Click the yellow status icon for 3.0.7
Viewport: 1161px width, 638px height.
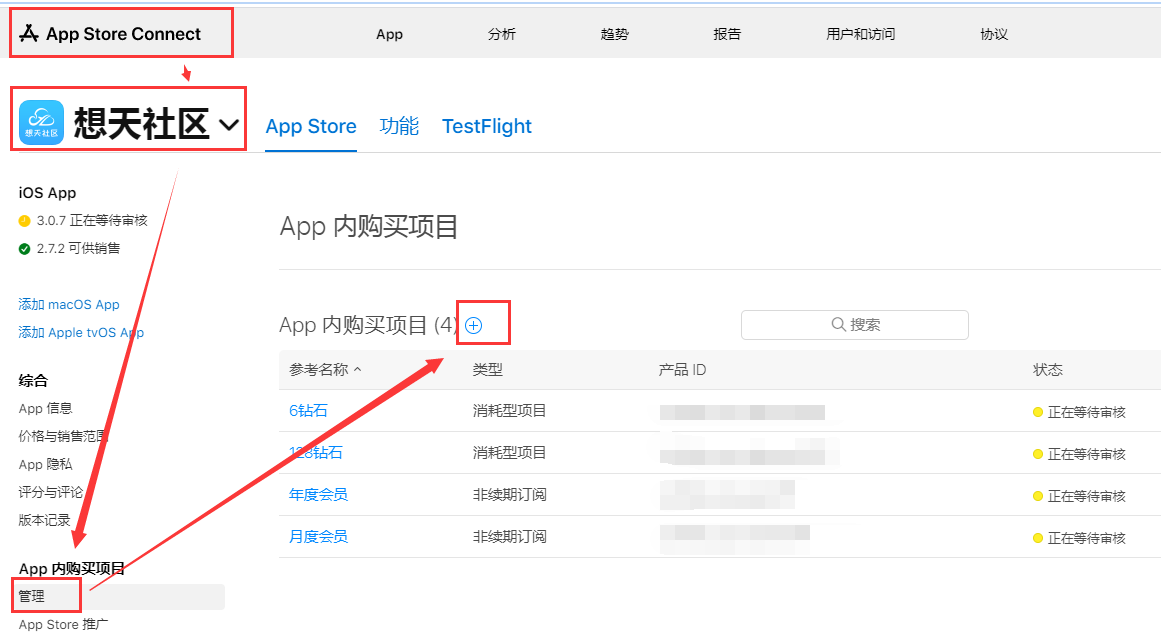point(24,221)
